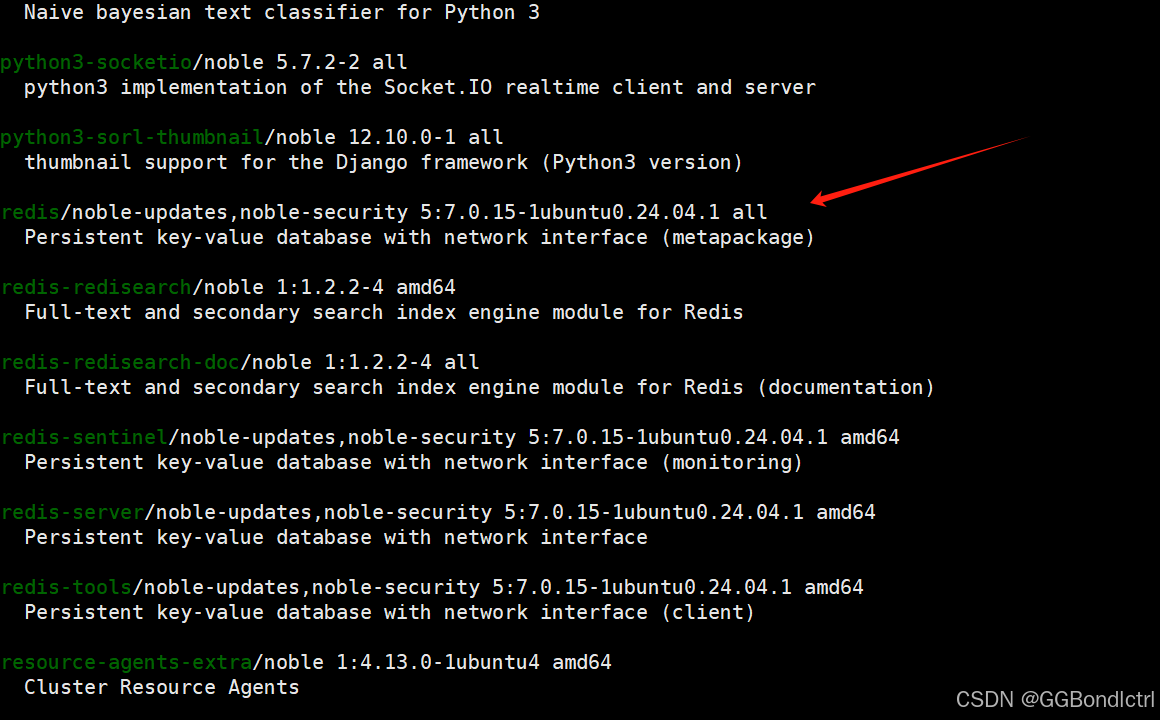
Task: Select the green package name "resource-agents-extra"
Action: tap(127, 662)
